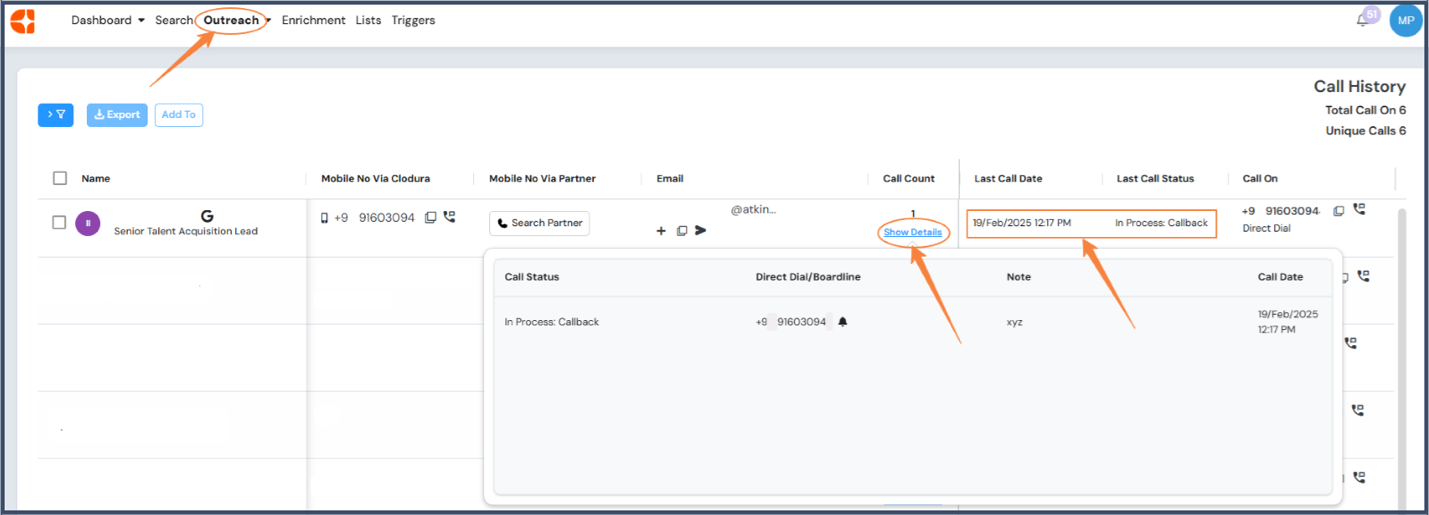The image size is (1429, 515).
Task: Click the Show Details link
Action: (x=913, y=232)
